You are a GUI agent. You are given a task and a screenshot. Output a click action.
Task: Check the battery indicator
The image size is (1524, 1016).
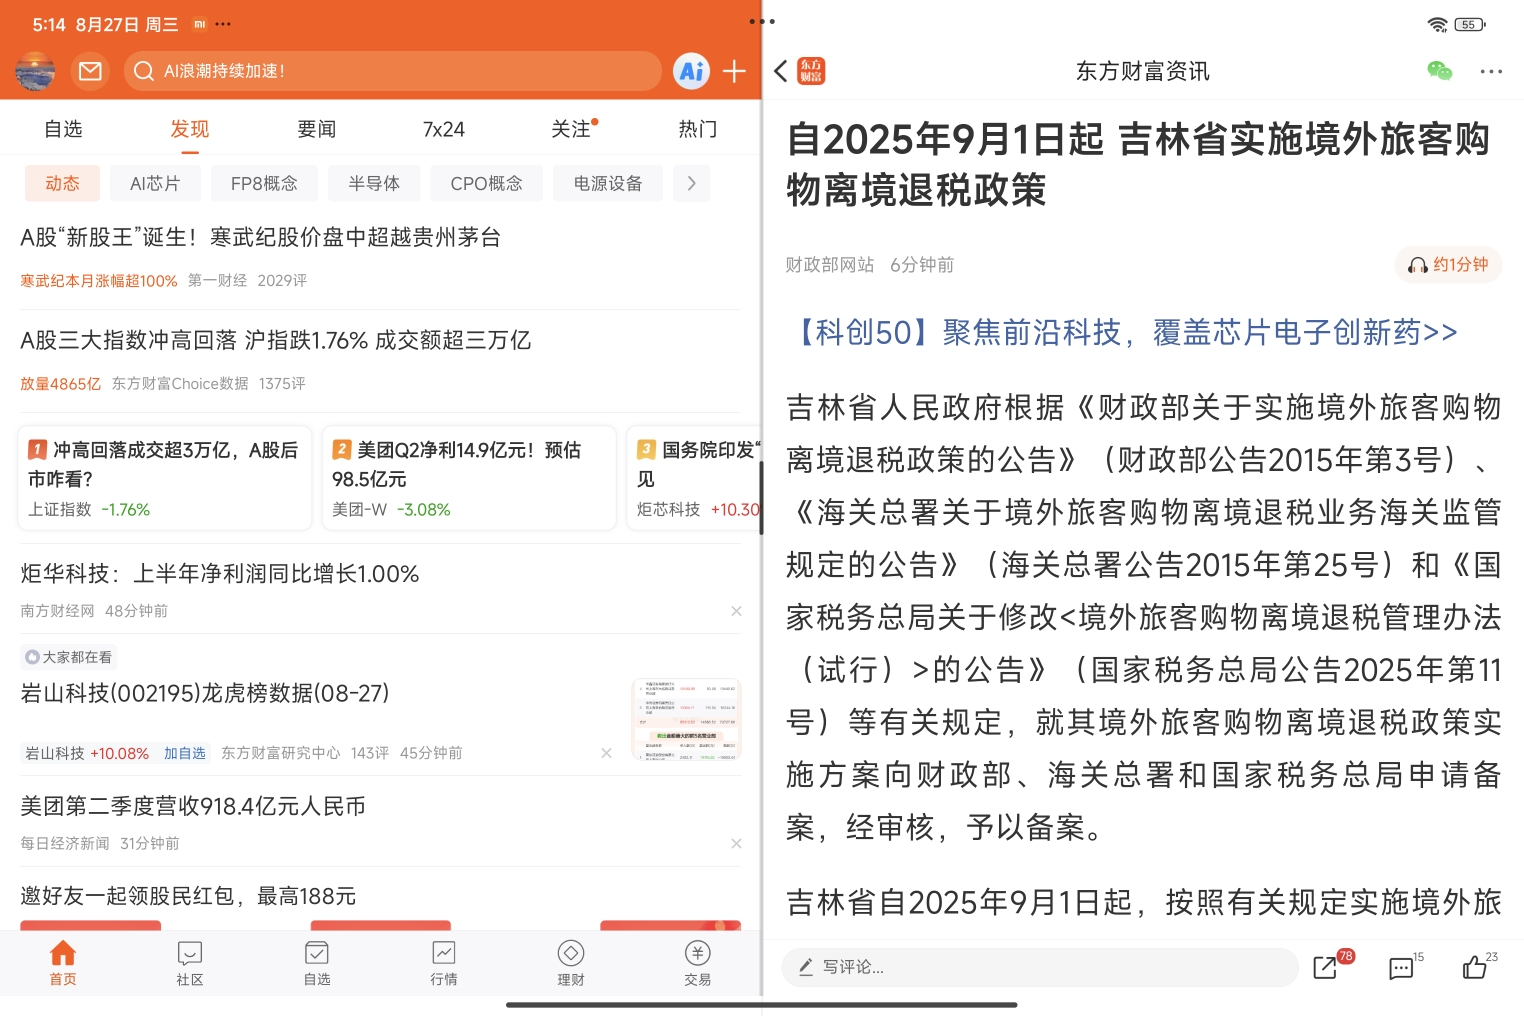(x=1470, y=25)
